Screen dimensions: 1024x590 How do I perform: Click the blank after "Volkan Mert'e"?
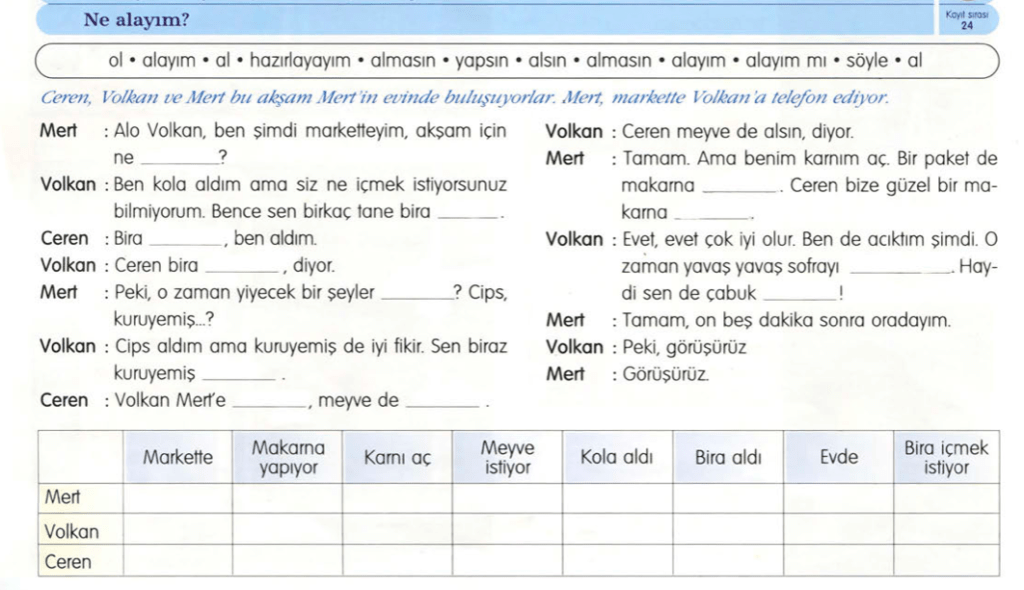point(269,403)
